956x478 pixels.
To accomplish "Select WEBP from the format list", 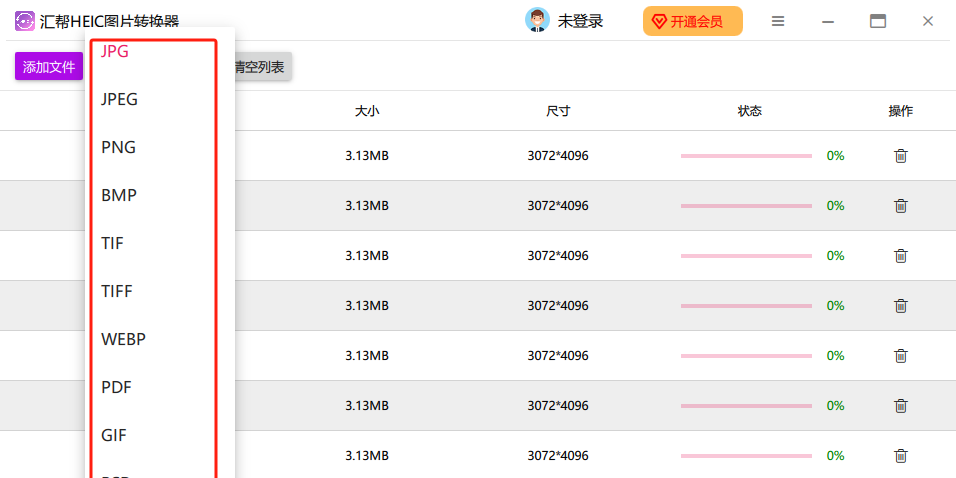I will point(124,339).
